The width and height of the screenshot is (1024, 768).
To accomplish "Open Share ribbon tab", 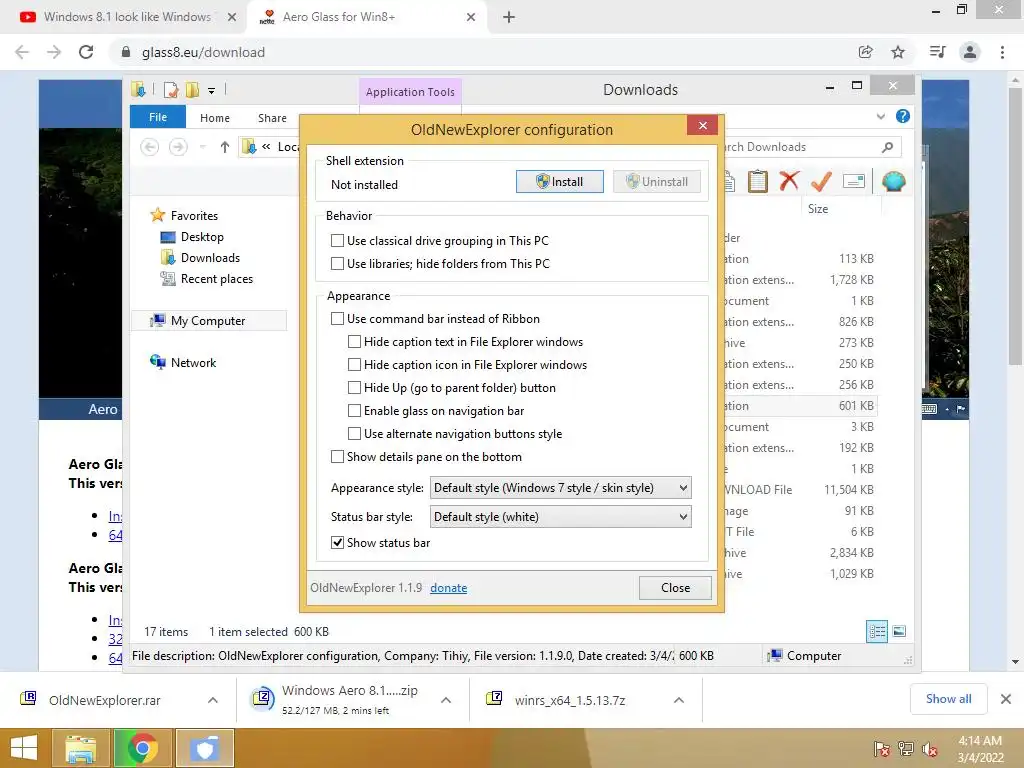I will (x=272, y=118).
